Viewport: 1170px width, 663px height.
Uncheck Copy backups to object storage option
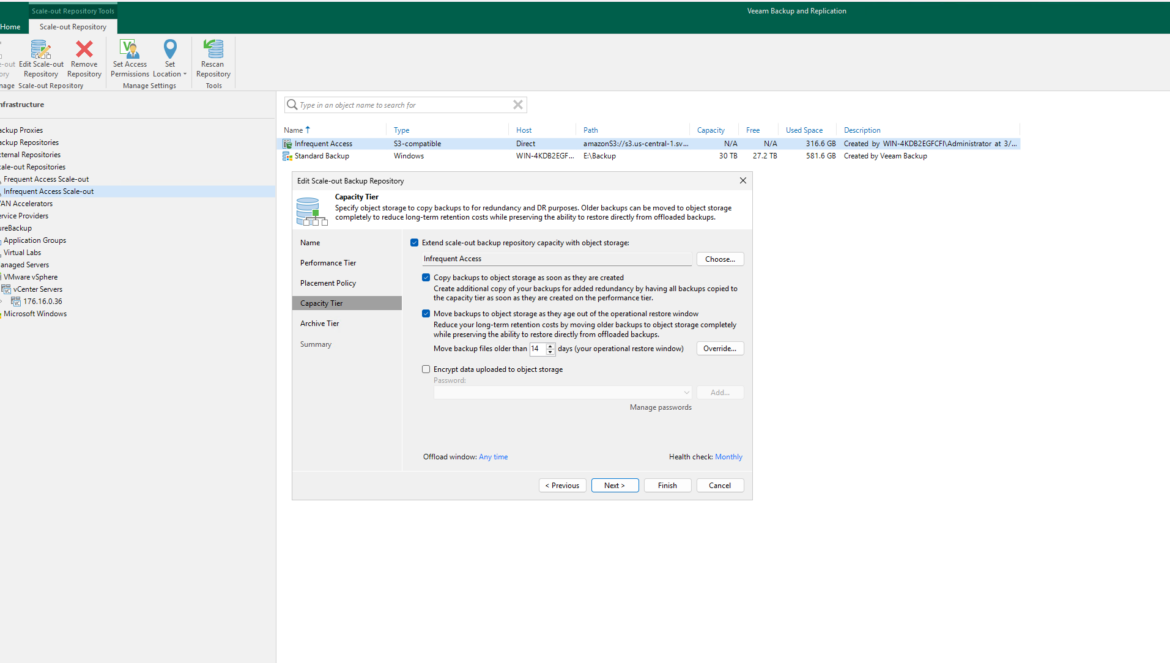click(x=426, y=277)
